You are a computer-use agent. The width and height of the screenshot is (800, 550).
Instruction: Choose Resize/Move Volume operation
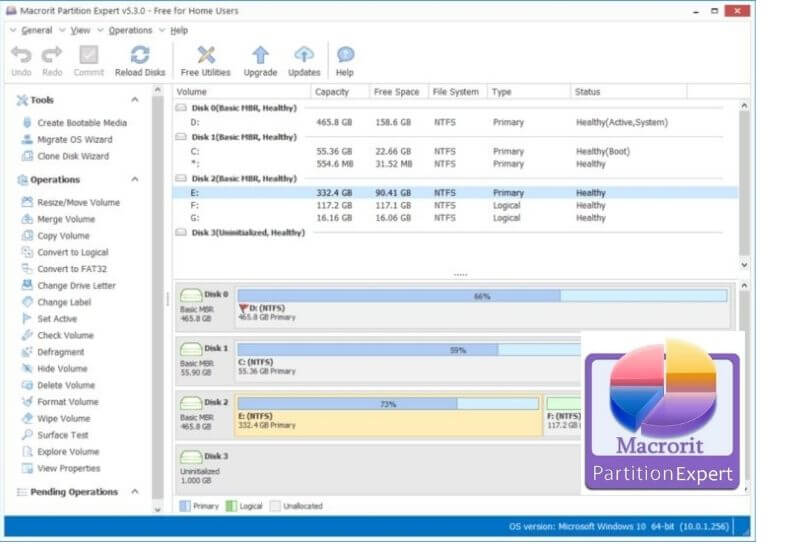[x=78, y=202]
